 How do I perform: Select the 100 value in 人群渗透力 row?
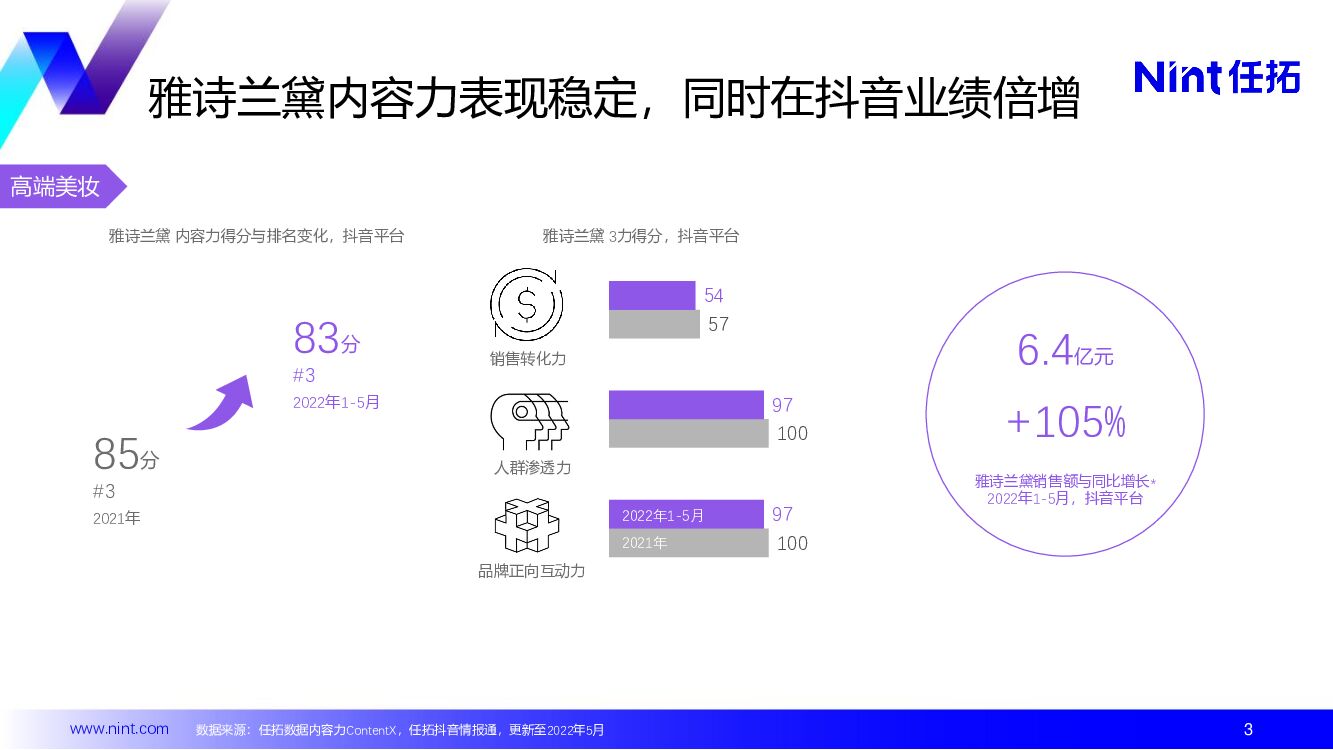(792, 433)
